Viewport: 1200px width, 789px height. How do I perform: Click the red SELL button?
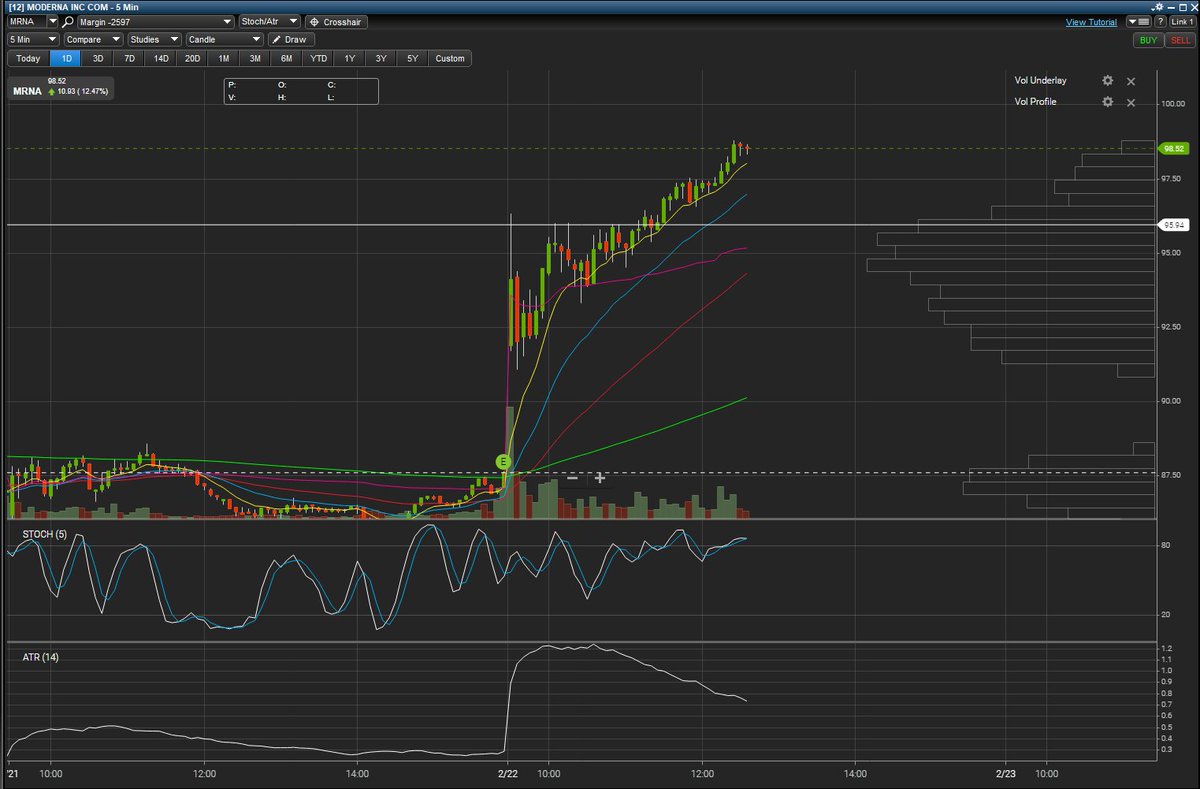click(x=1180, y=40)
